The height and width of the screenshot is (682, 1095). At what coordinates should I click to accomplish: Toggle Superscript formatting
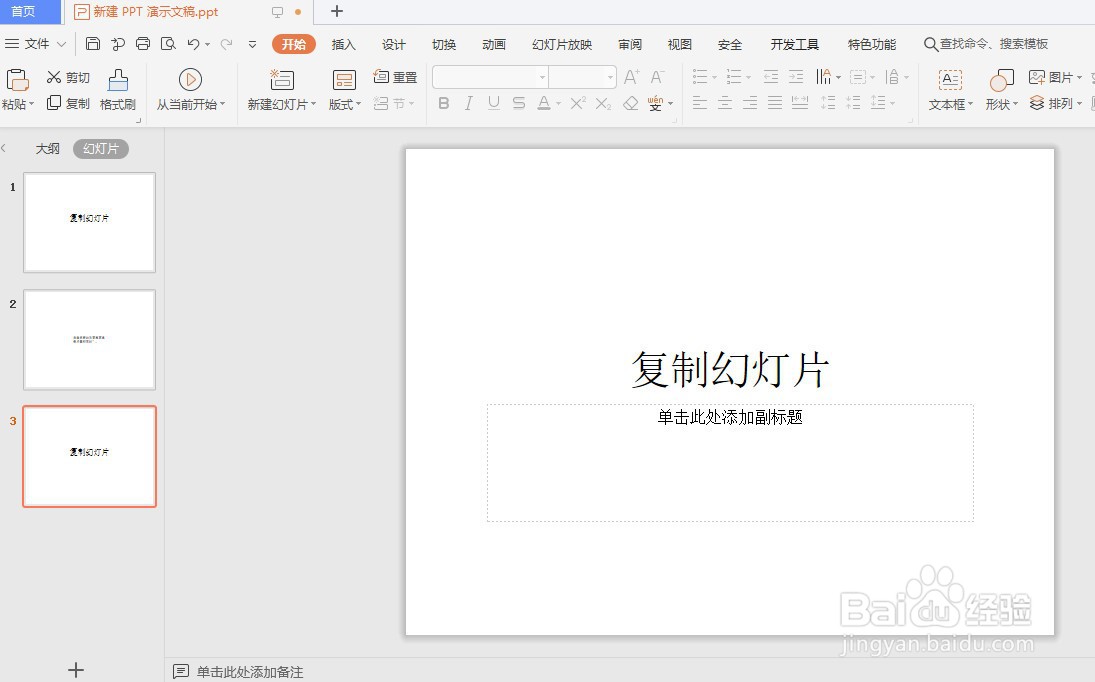pyautogui.click(x=578, y=103)
